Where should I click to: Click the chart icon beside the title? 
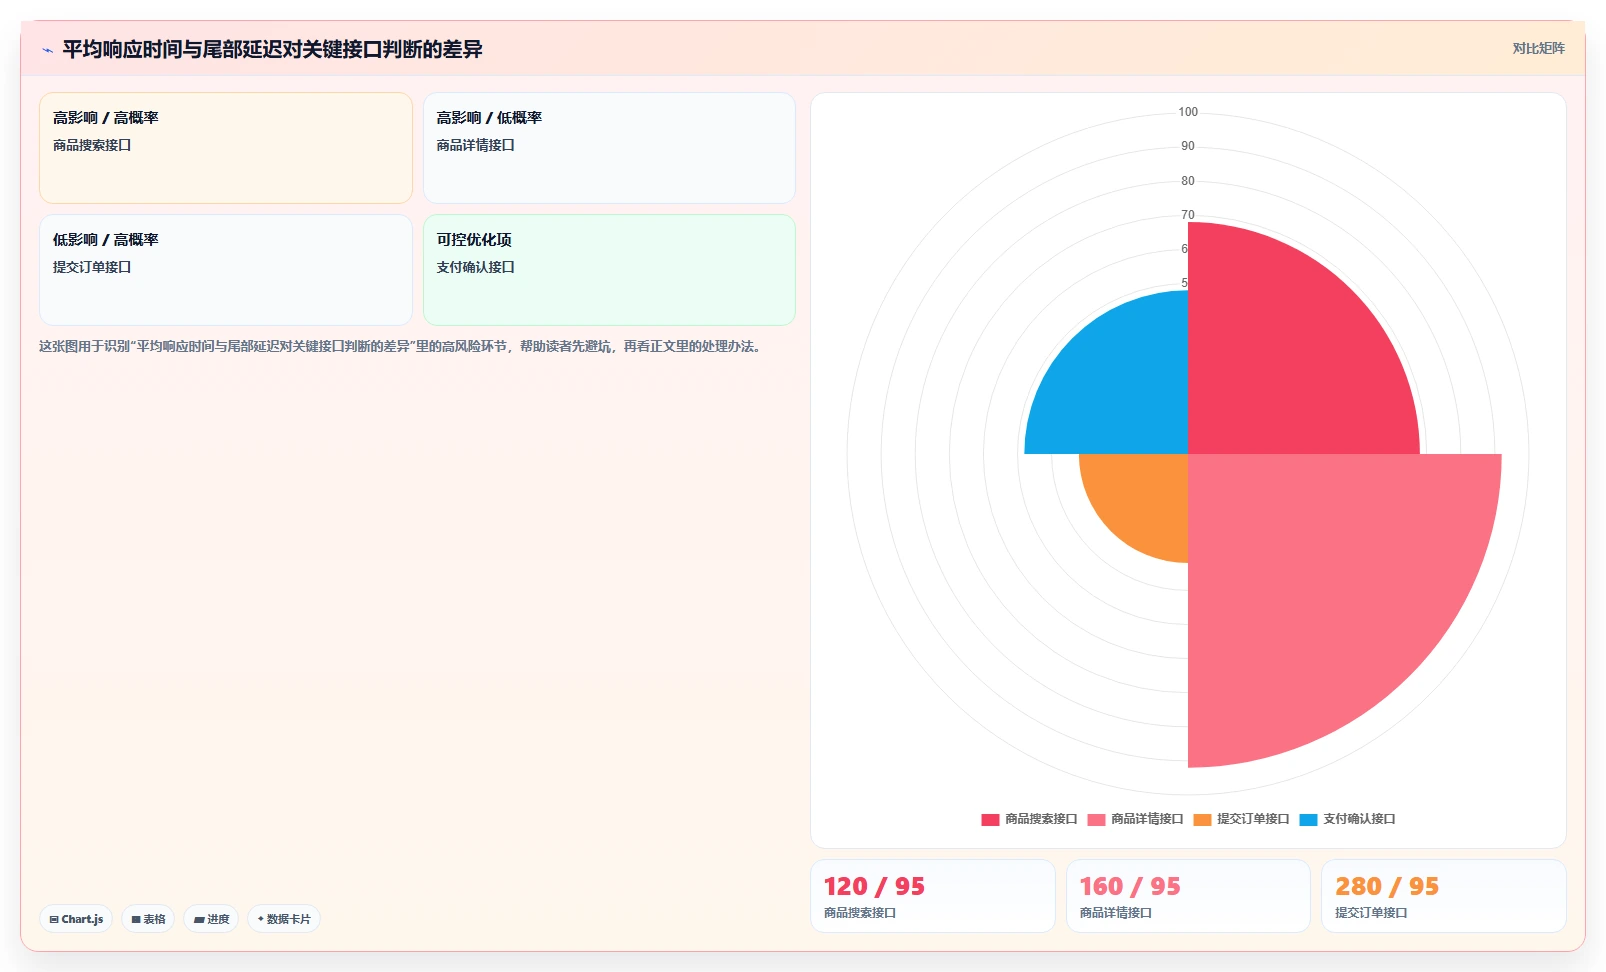coord(47,50)
